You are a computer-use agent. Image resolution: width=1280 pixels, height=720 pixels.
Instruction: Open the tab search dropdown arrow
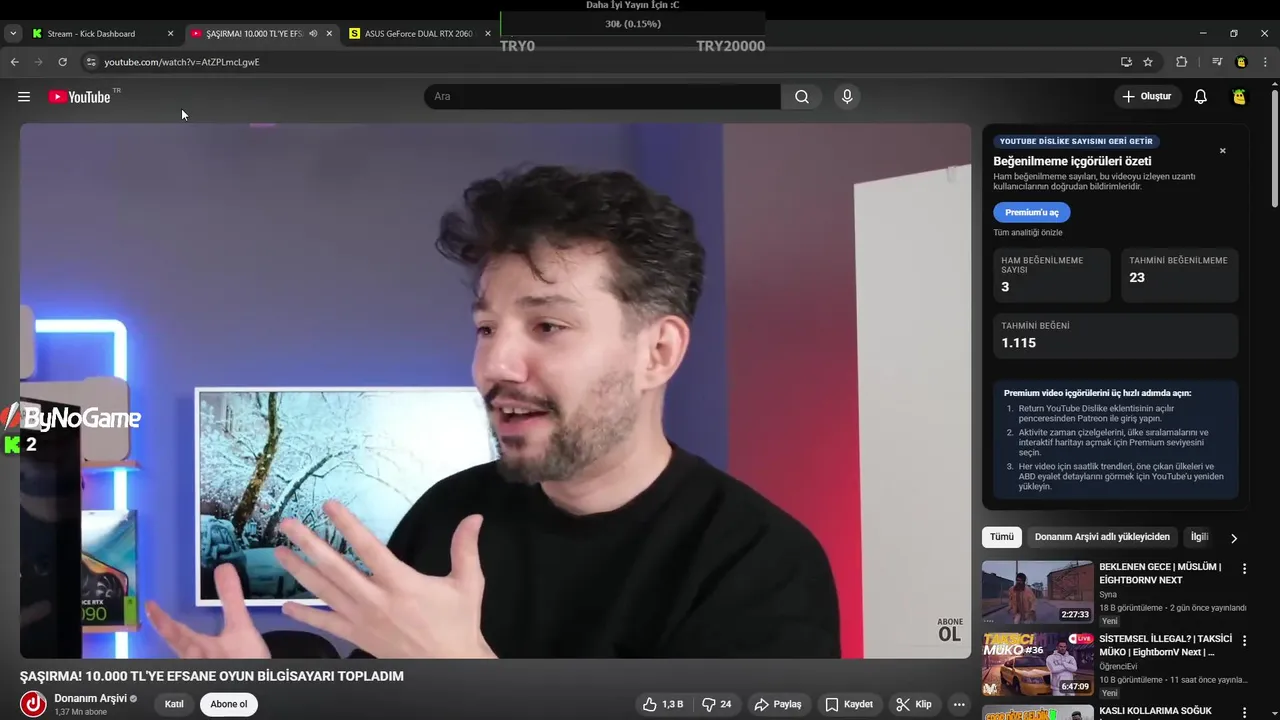click(13, 34)
